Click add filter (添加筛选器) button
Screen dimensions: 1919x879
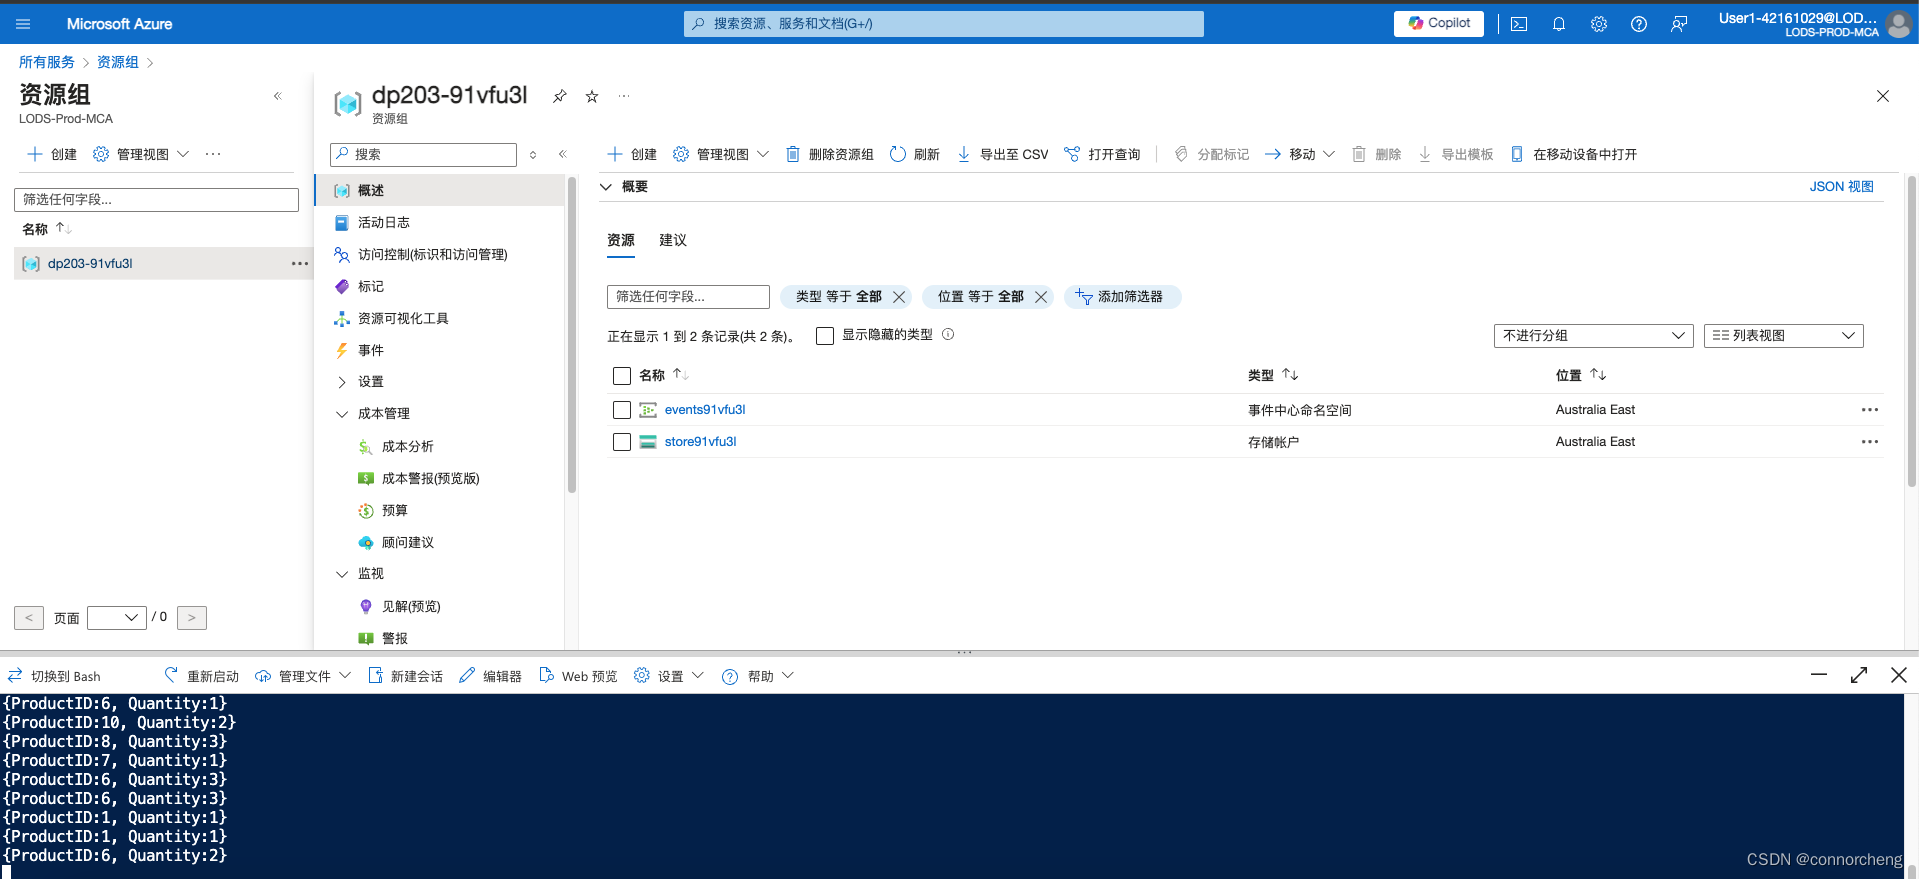tap(1123, 297)
